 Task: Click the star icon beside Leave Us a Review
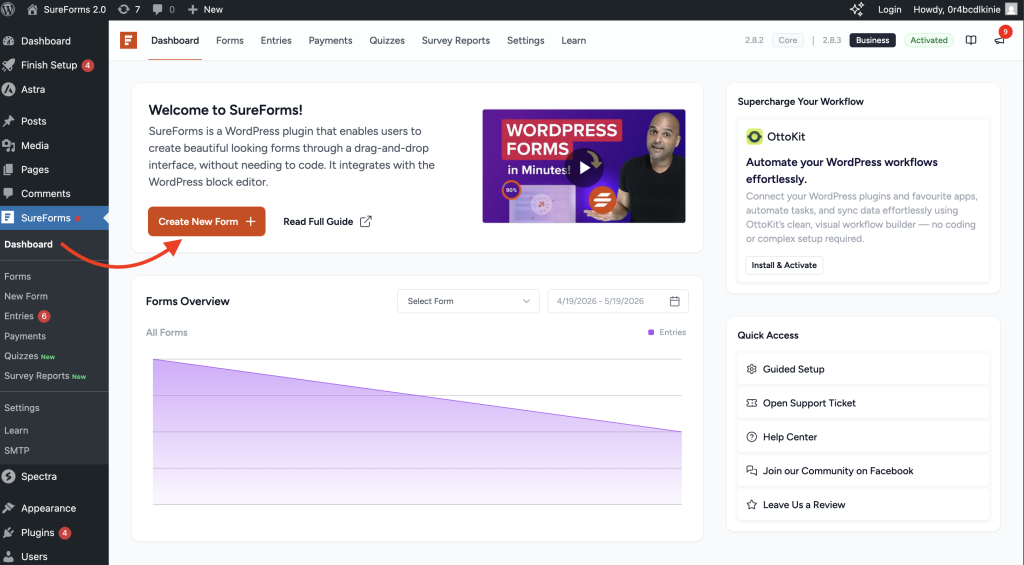pyautogui.click(x=752, y=505)
